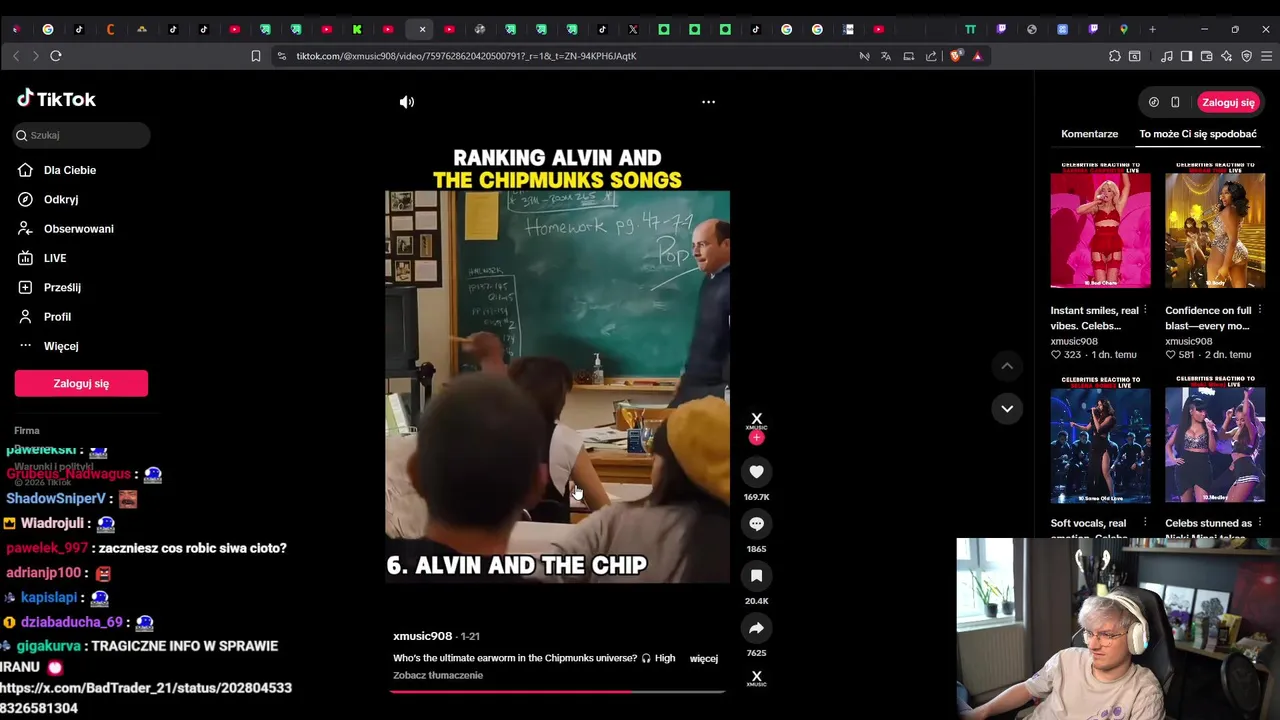Save video with the bookmark icon
The image size is (1280, 720).
point(756,576)
